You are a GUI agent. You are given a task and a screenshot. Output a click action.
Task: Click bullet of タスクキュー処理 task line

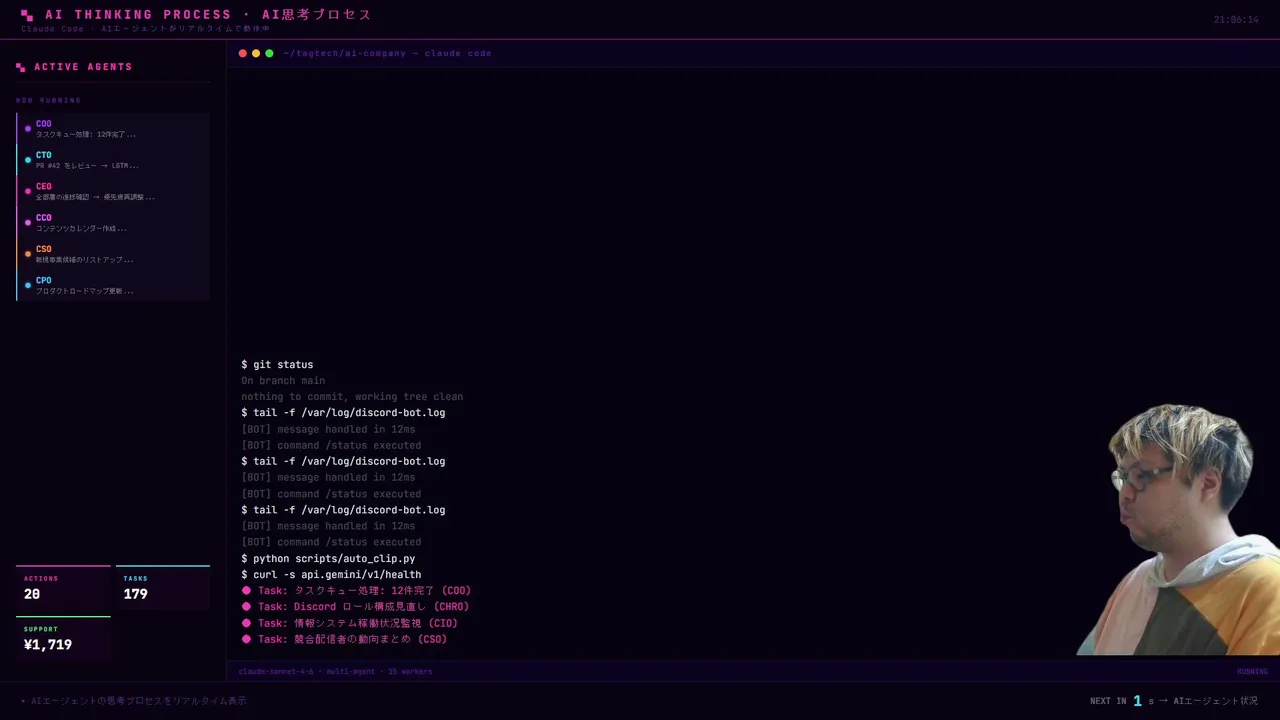[x=246, y=590]
